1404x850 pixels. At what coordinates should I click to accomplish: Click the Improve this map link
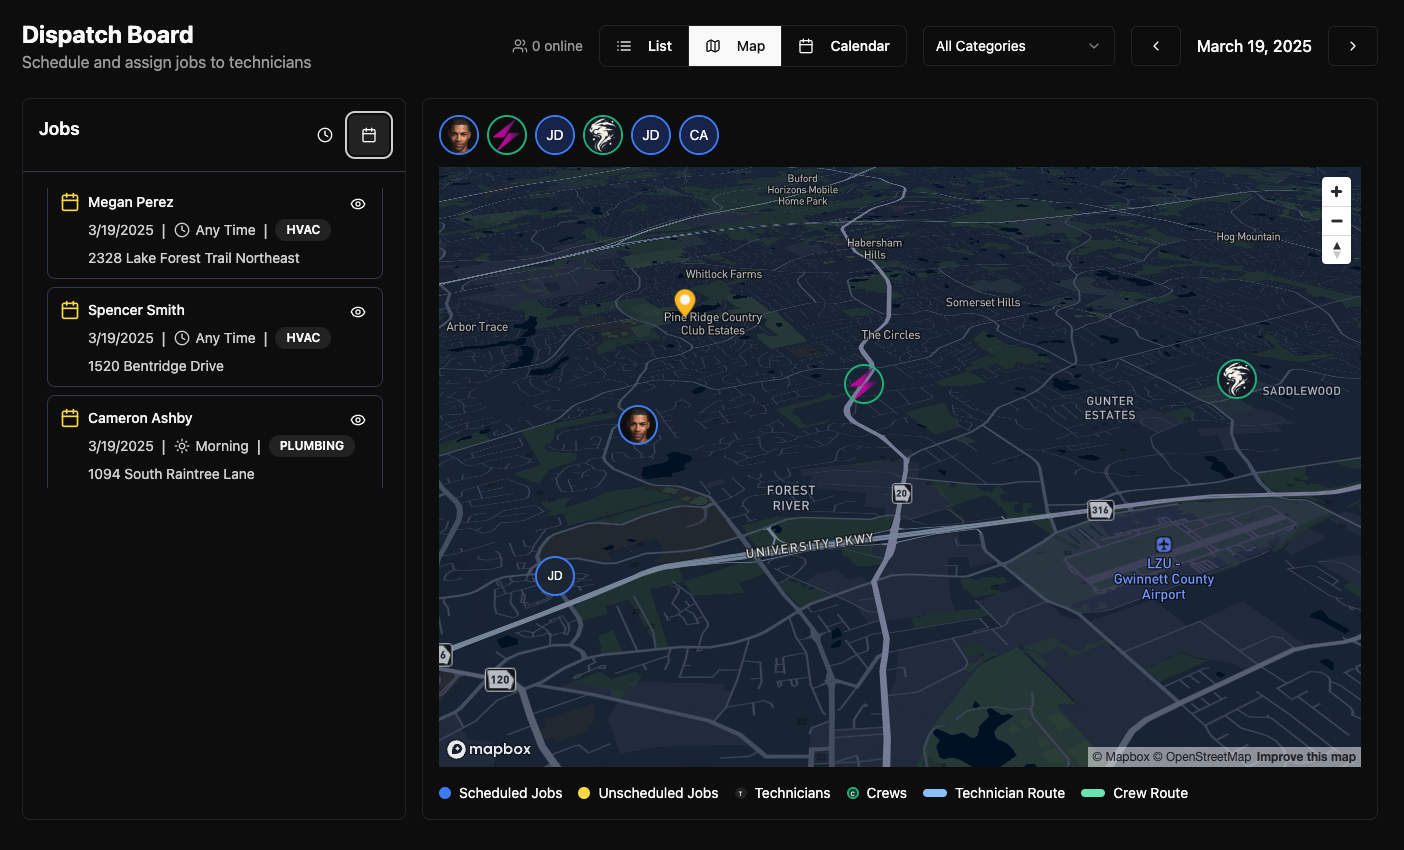click(1306, 757)
